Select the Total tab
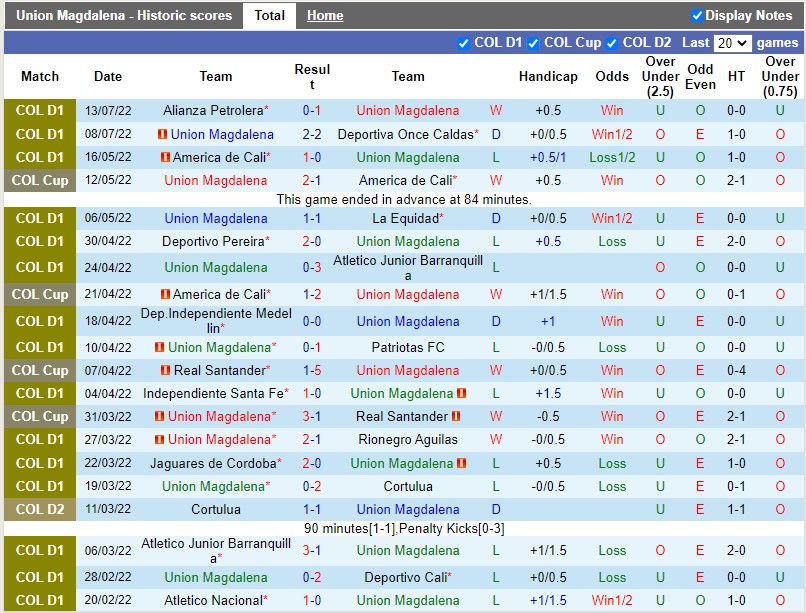Viewport: 806px width, 613px height. (269, 15)
